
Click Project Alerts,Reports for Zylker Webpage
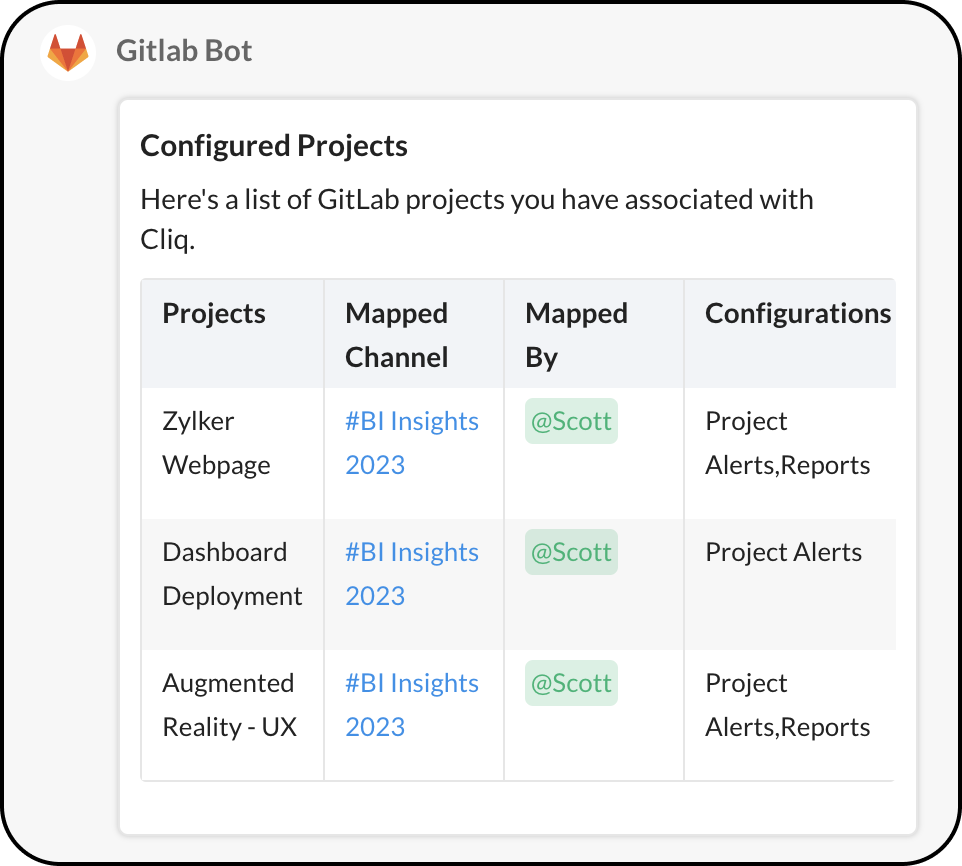point(787,443)
